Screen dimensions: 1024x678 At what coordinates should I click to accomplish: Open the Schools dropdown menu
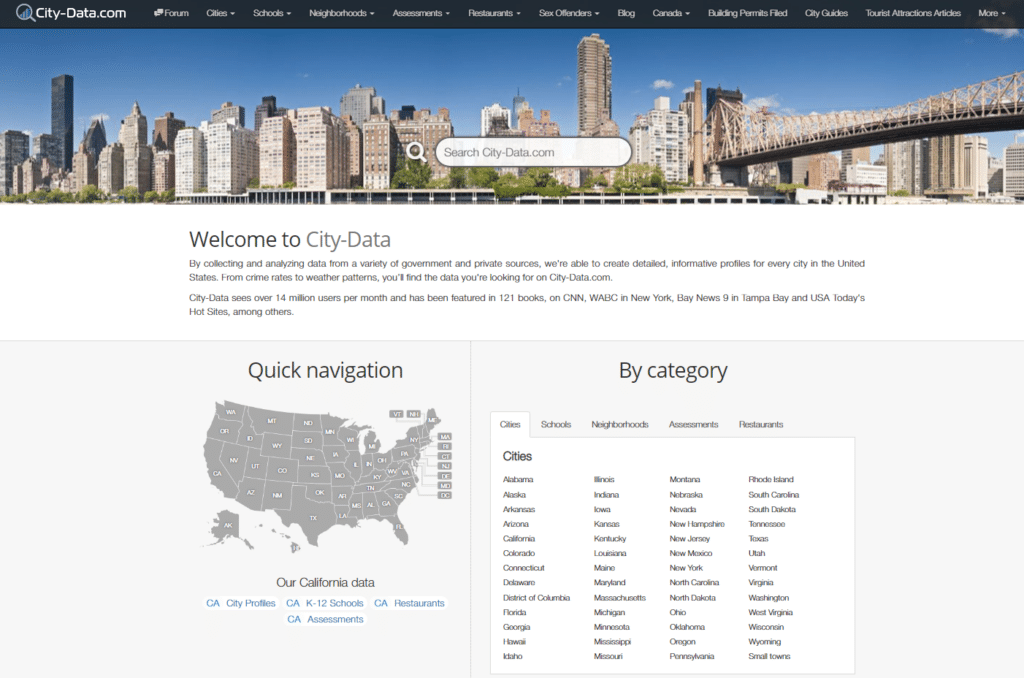click(x=272, y=13)
